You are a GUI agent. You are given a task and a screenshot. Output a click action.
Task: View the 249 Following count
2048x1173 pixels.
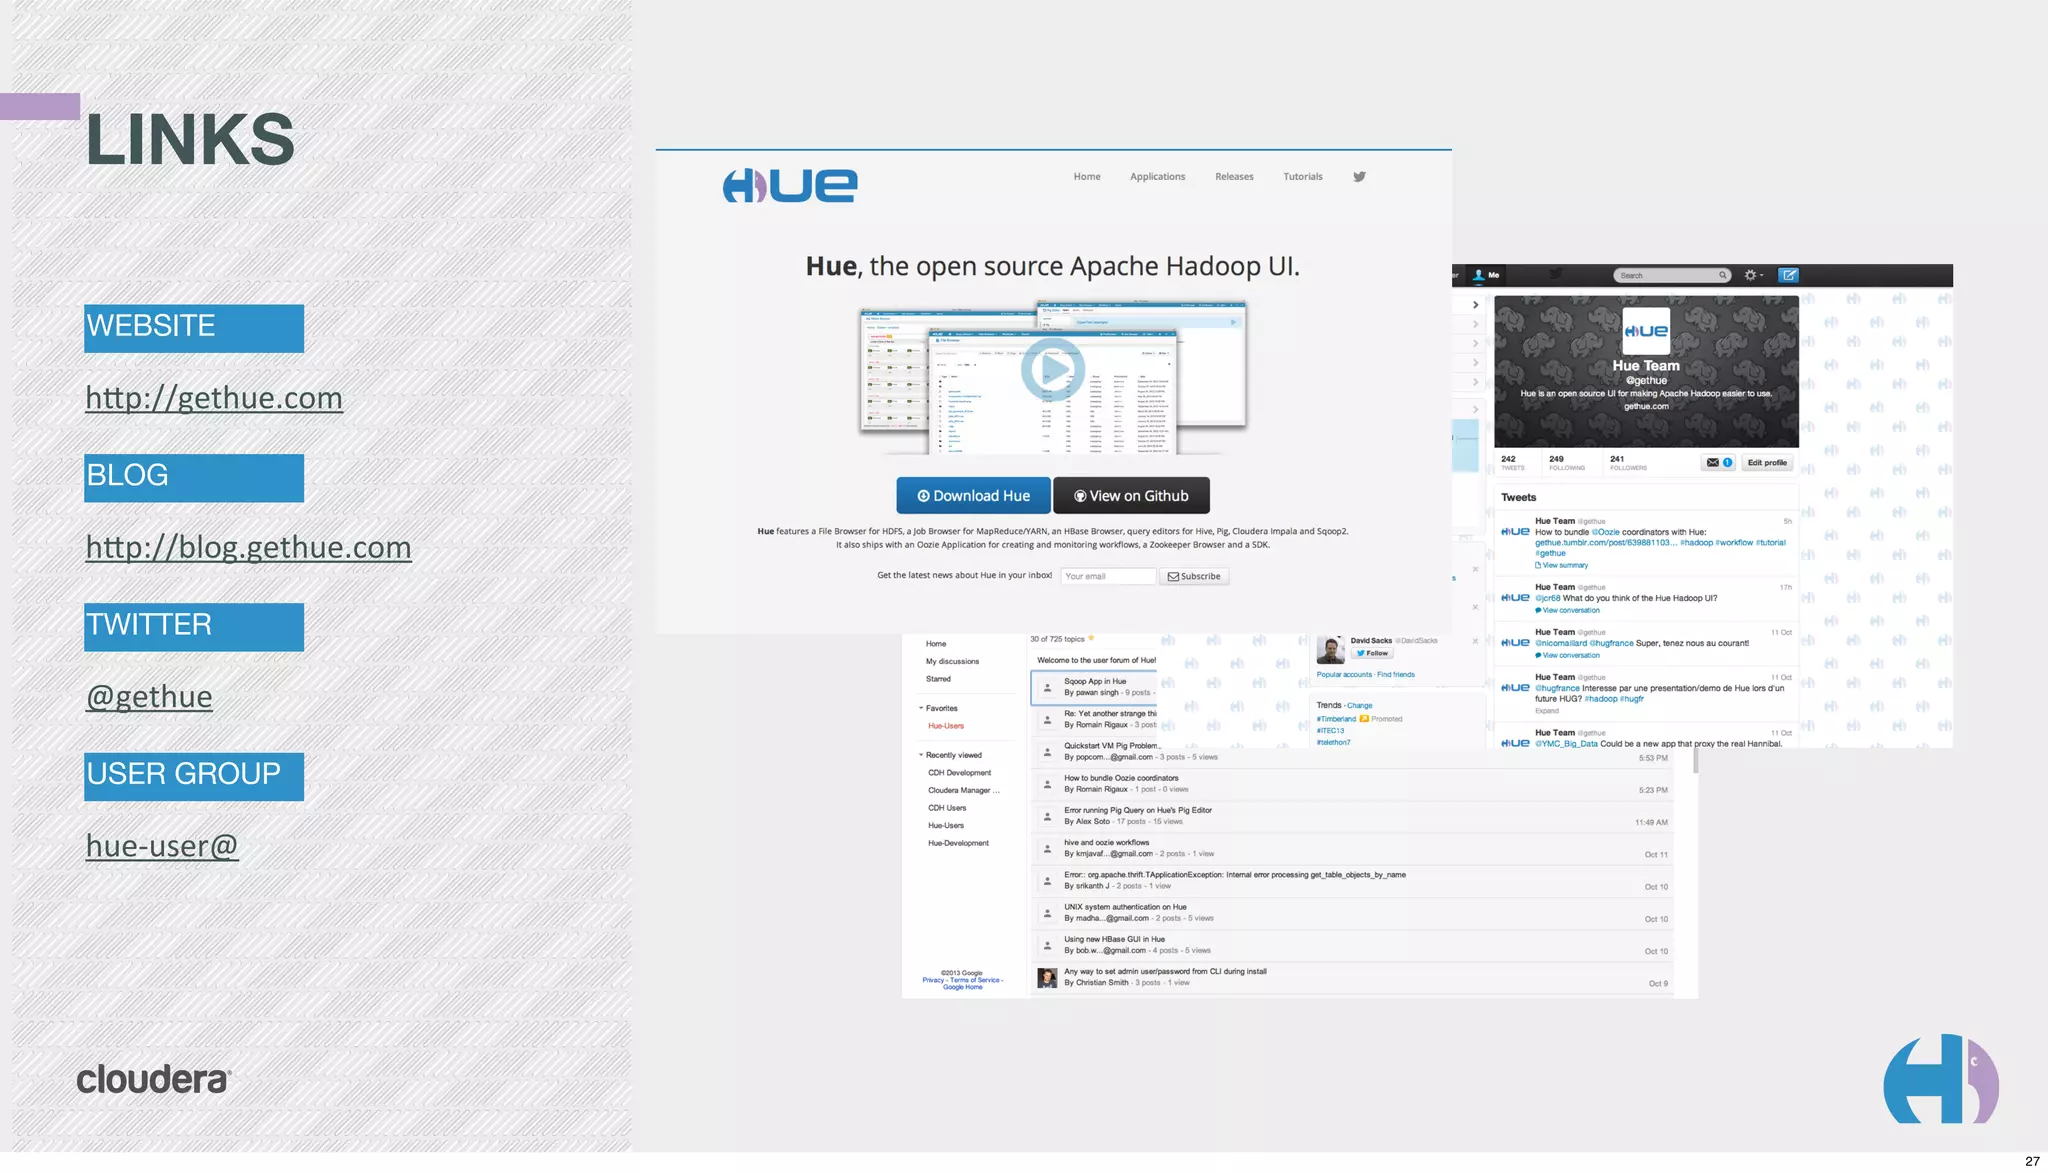1566,463
